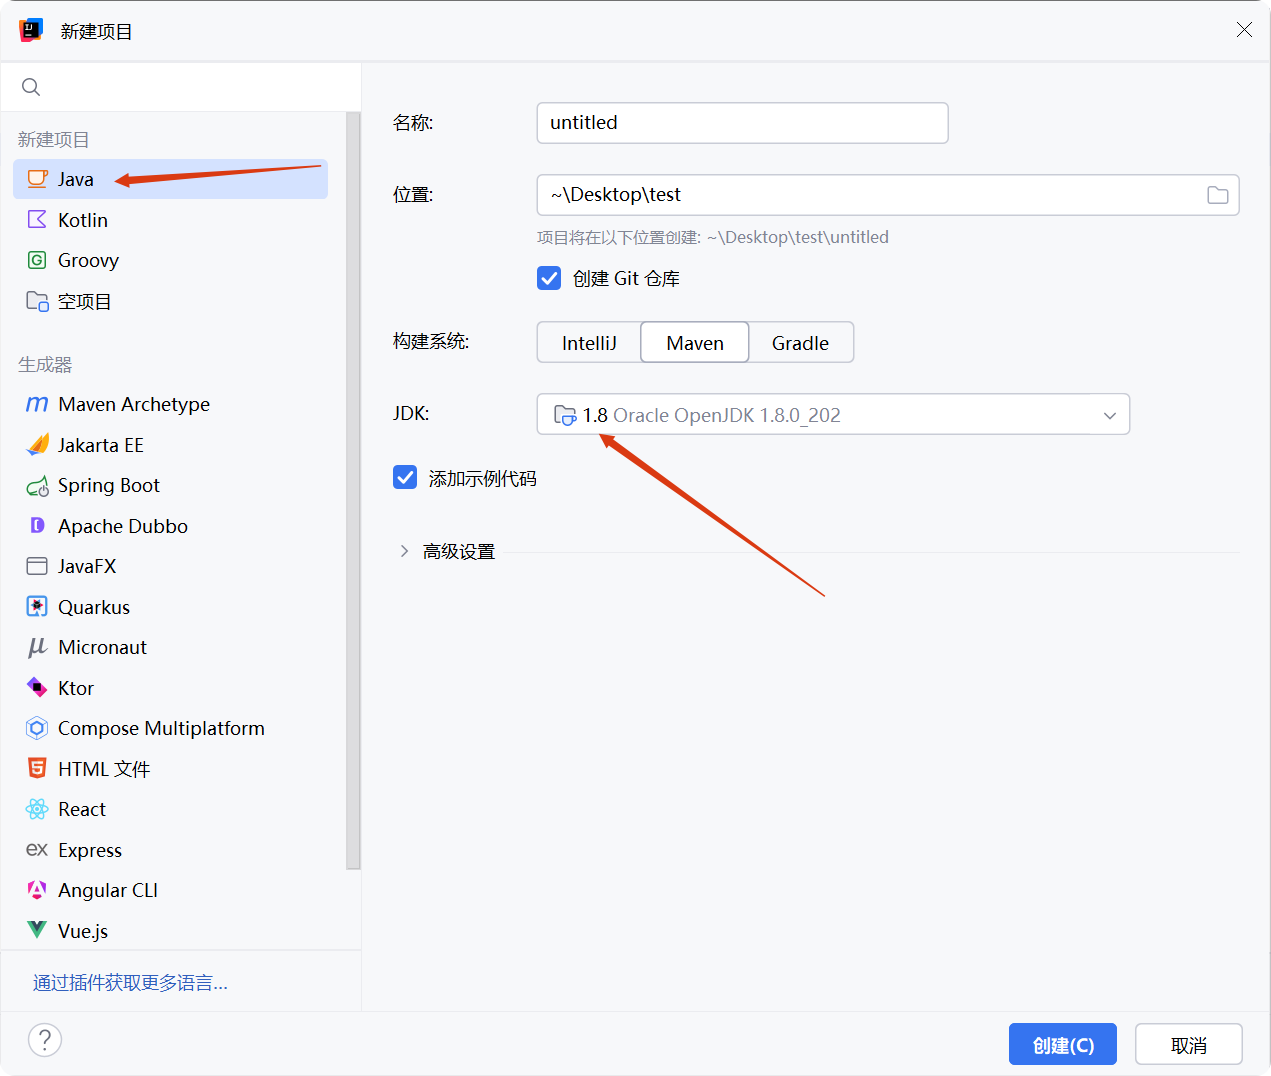Click the JavaFX window icon
The height and width of the screenshot is (1076, 1271).
pyautogui.click(x=37, y=566)
